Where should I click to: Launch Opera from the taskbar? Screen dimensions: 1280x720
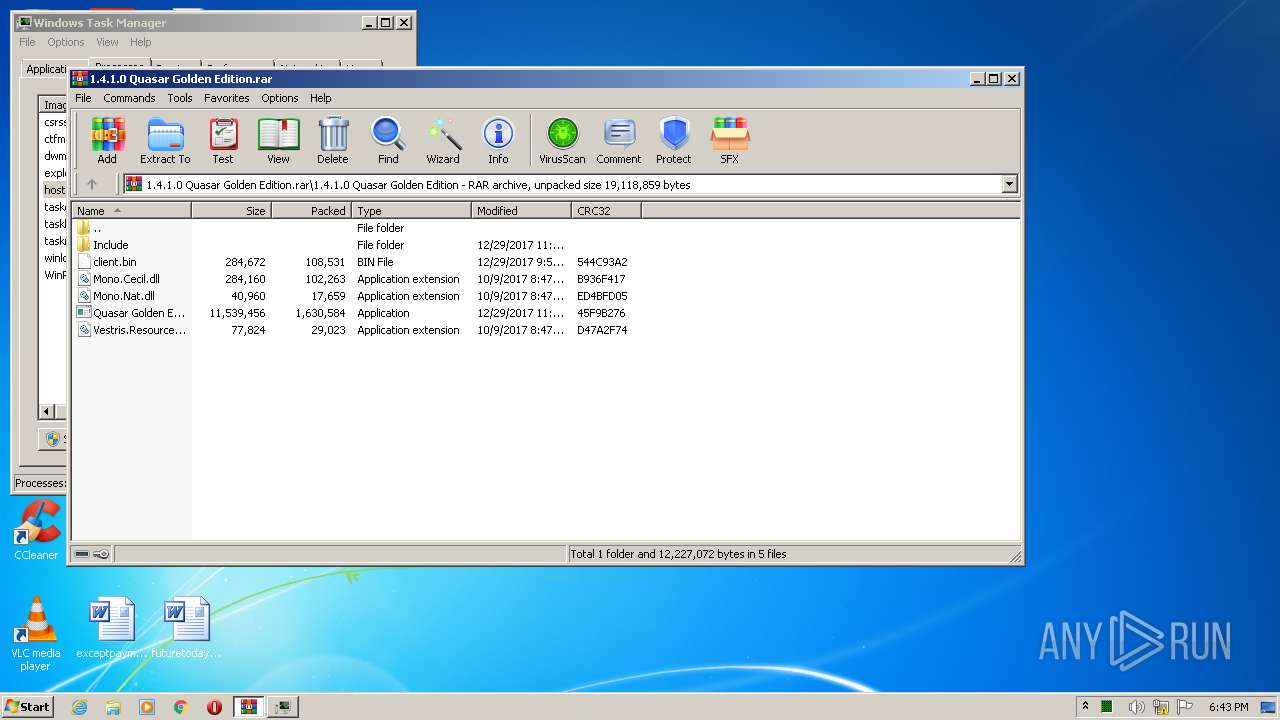pyautogui.click(x=214, y=707)
